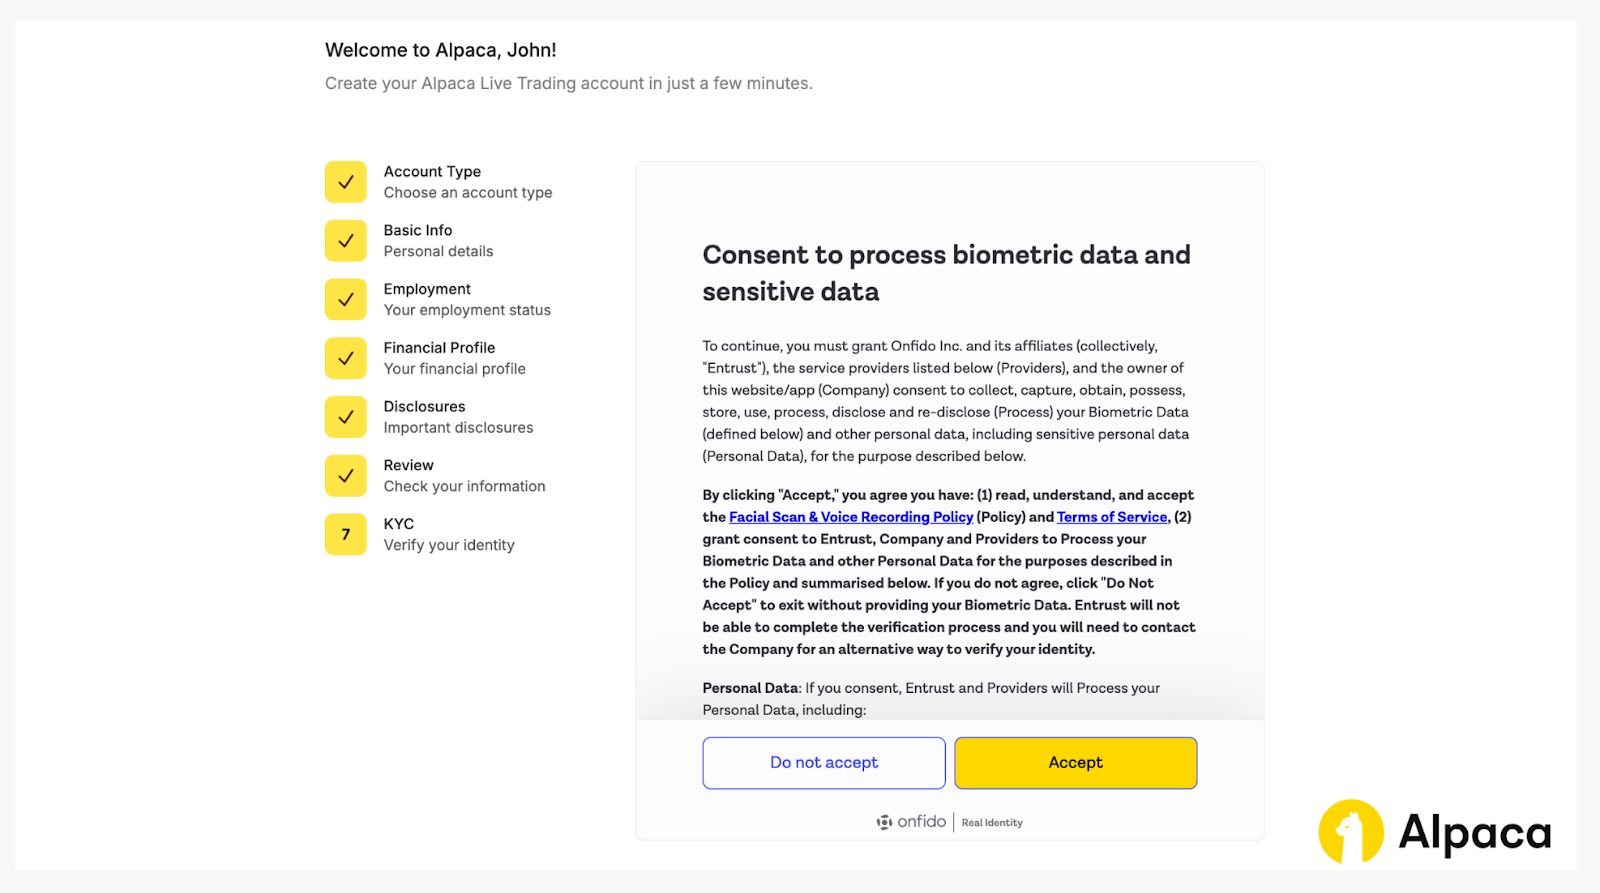
Task: Click the Financial Profile checkmark icon
Action: pos(346,358)
